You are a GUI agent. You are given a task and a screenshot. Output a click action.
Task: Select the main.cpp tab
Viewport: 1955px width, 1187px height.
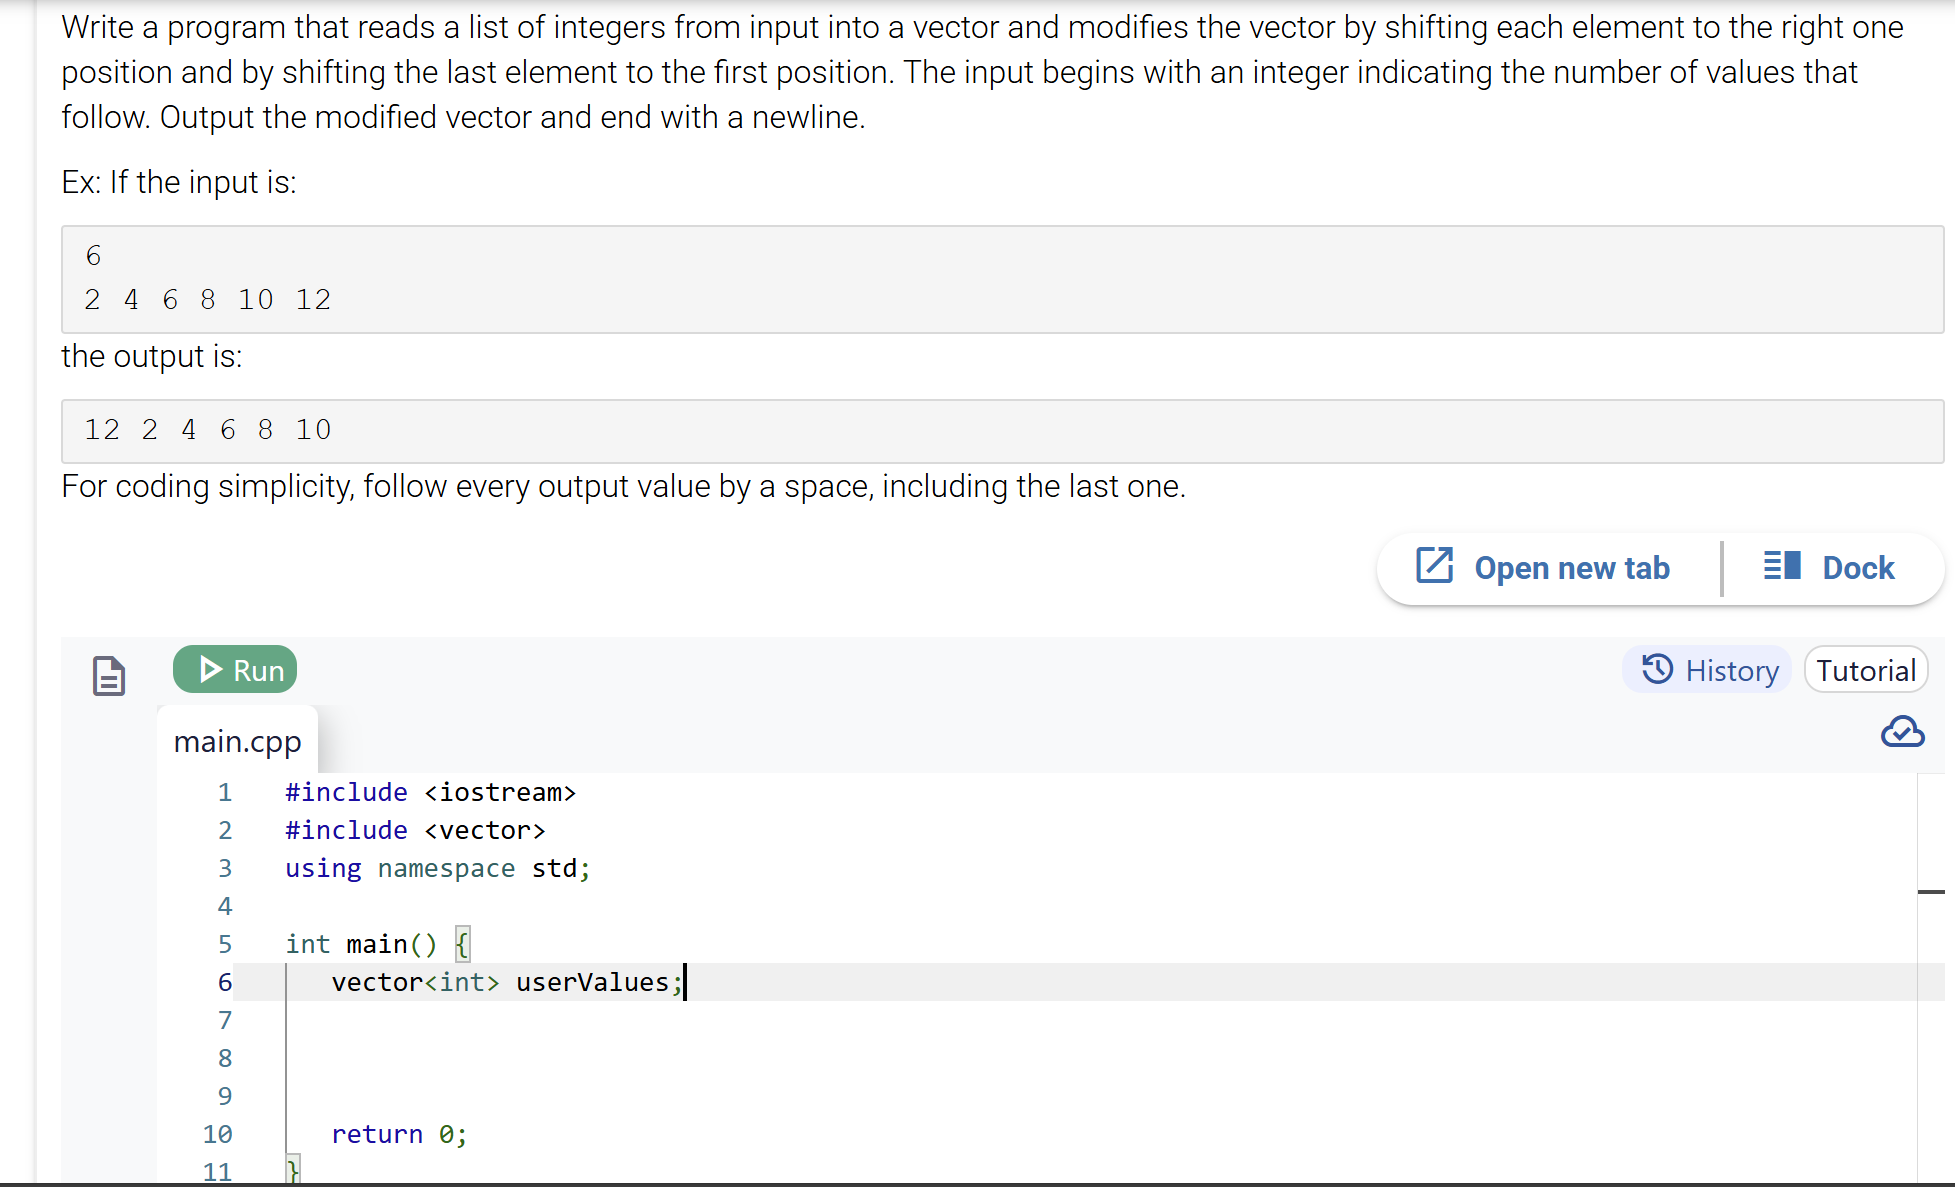point(237,741)
